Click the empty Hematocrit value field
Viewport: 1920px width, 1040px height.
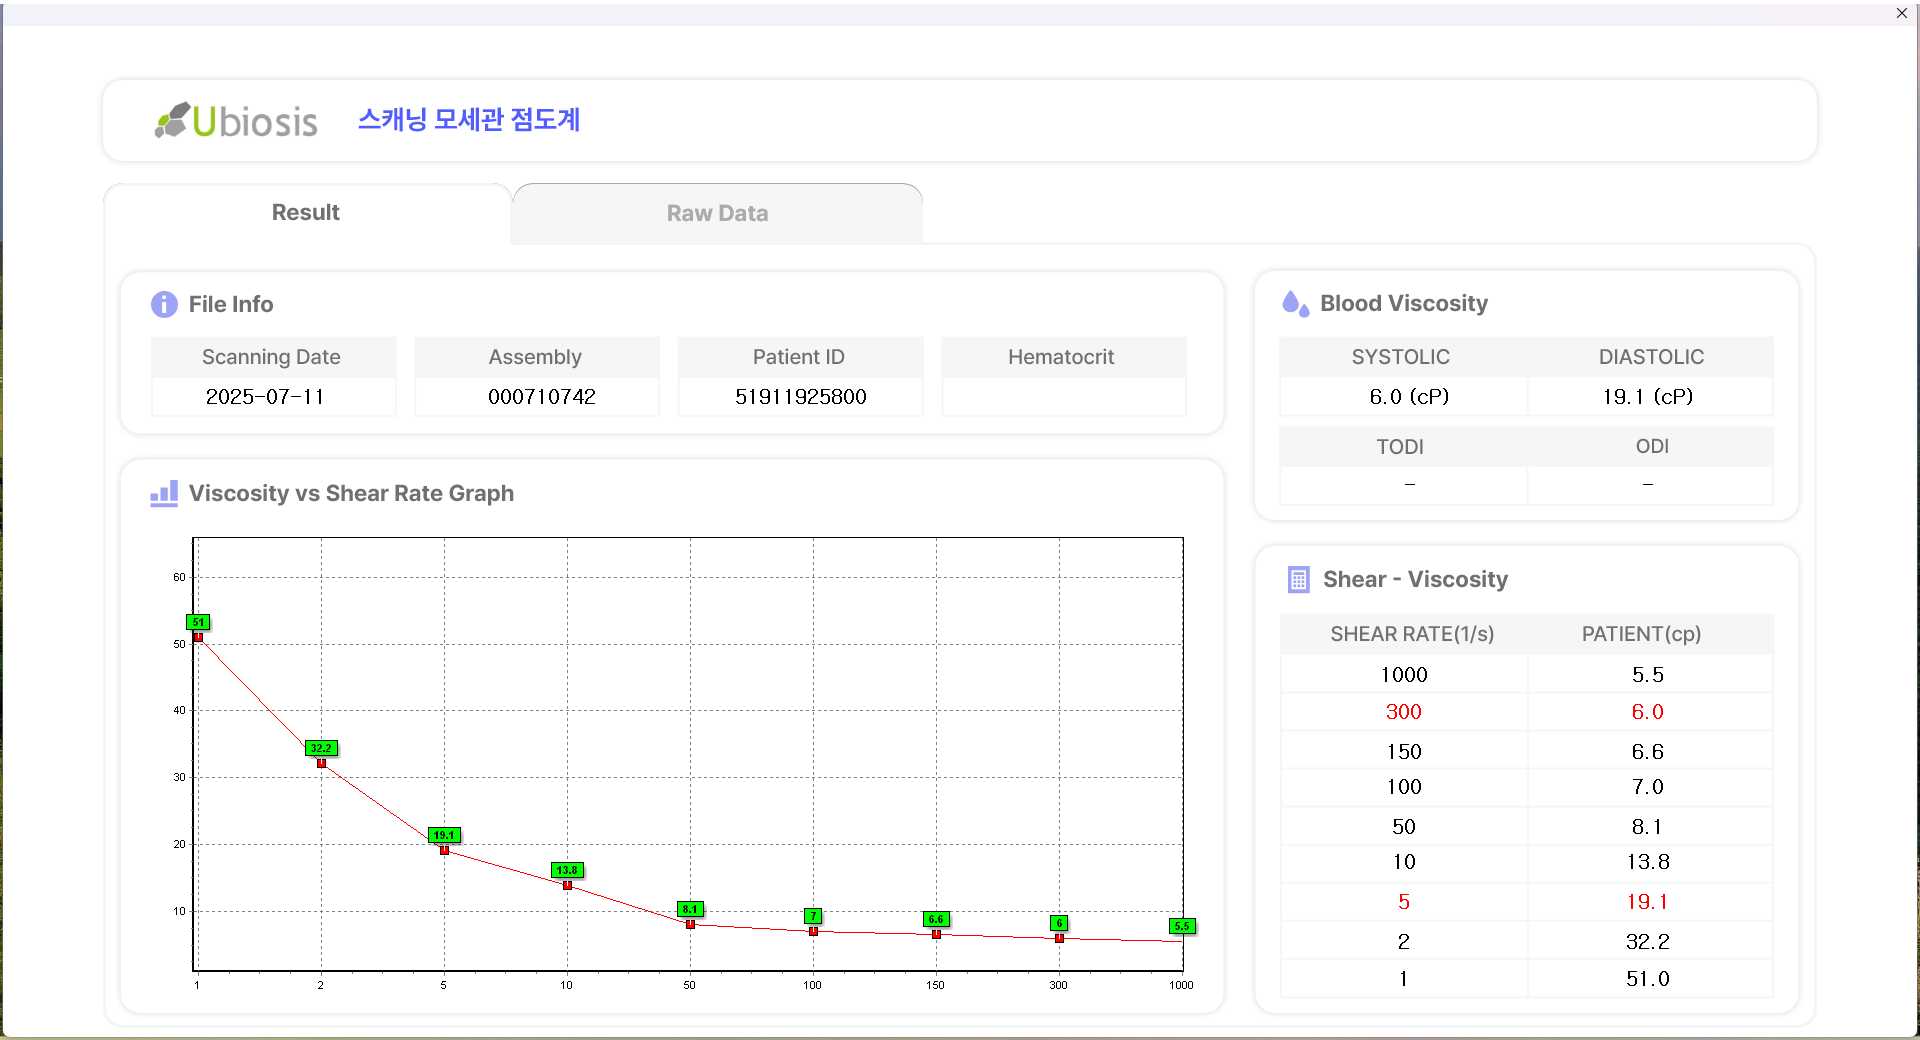coord(1063,397)
